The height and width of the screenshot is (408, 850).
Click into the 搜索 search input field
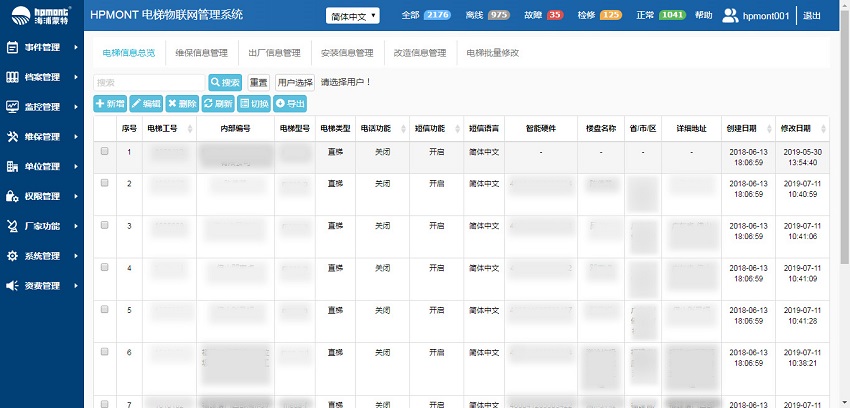(x=149, y=82)
